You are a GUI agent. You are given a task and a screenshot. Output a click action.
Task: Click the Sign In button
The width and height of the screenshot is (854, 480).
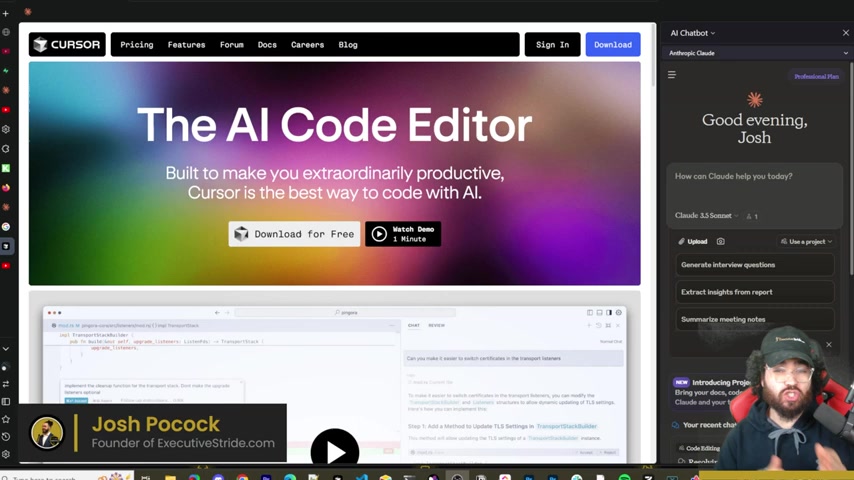pos(552,45)
